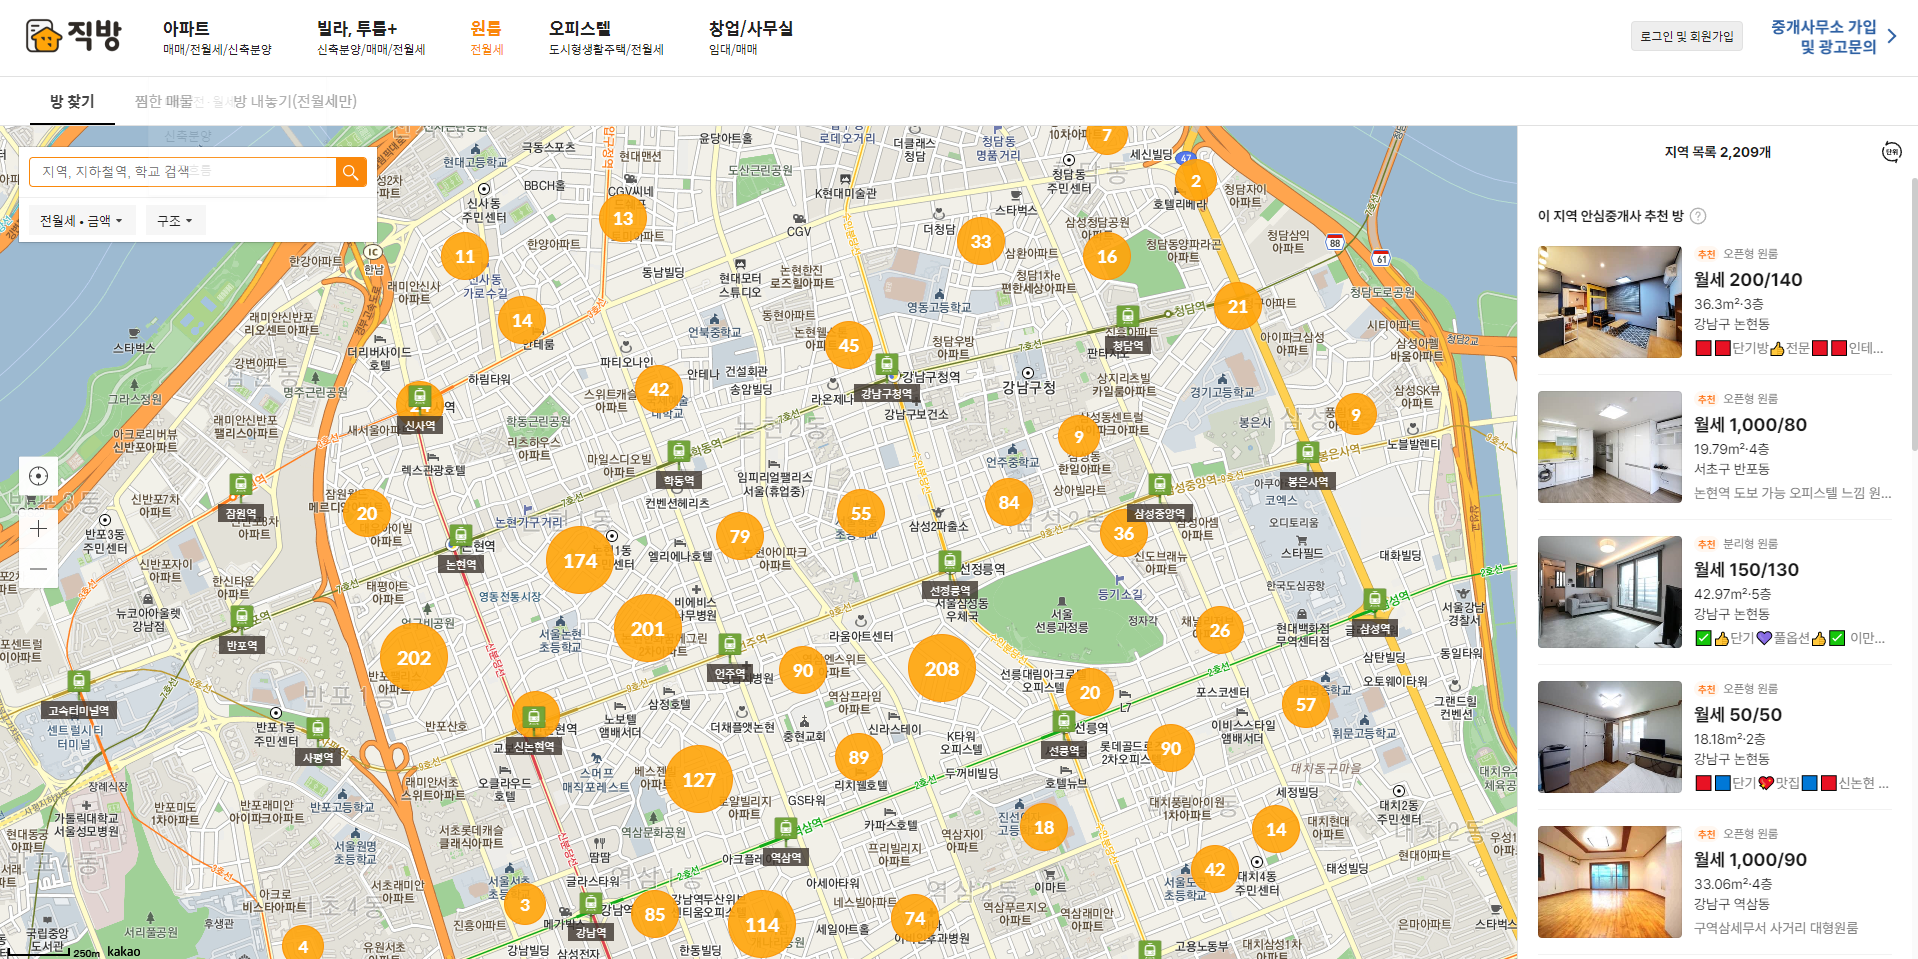Open the 아파트 navigation menu
The height and width of the screenshot is (959, 1918).
(217, 37)
